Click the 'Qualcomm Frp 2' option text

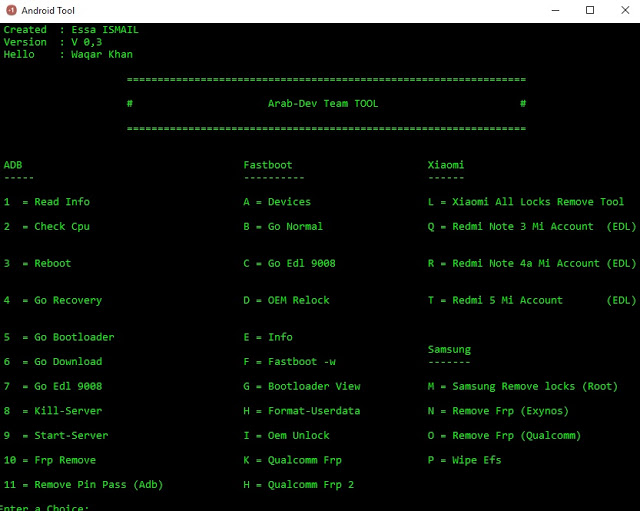click(311, 484)
